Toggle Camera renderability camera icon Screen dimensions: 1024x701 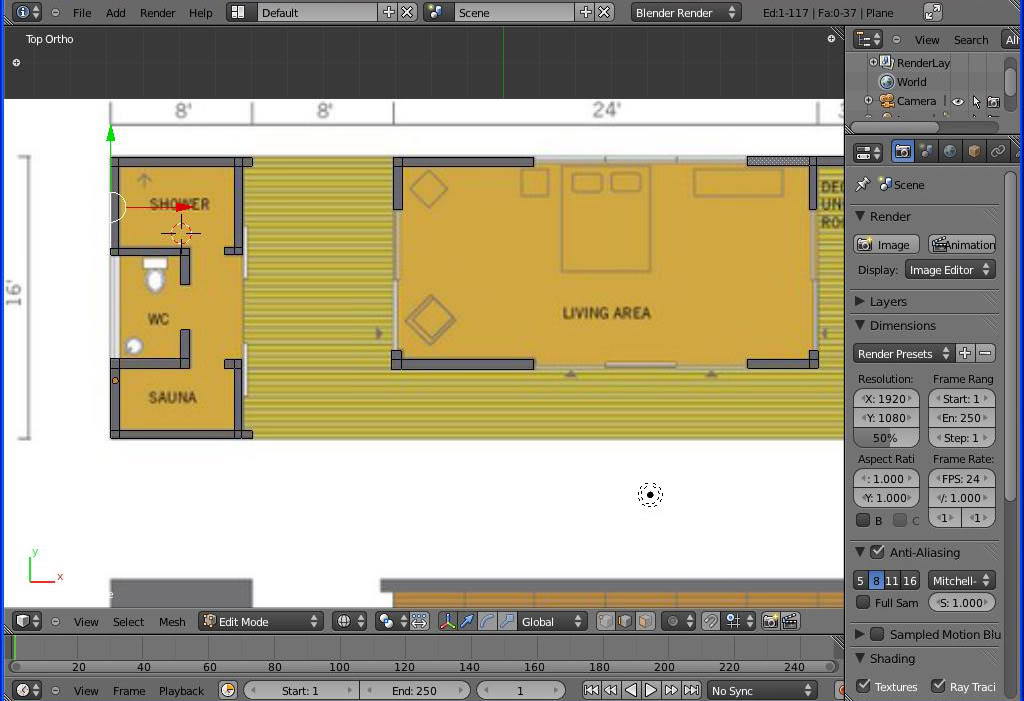[993, 102]
